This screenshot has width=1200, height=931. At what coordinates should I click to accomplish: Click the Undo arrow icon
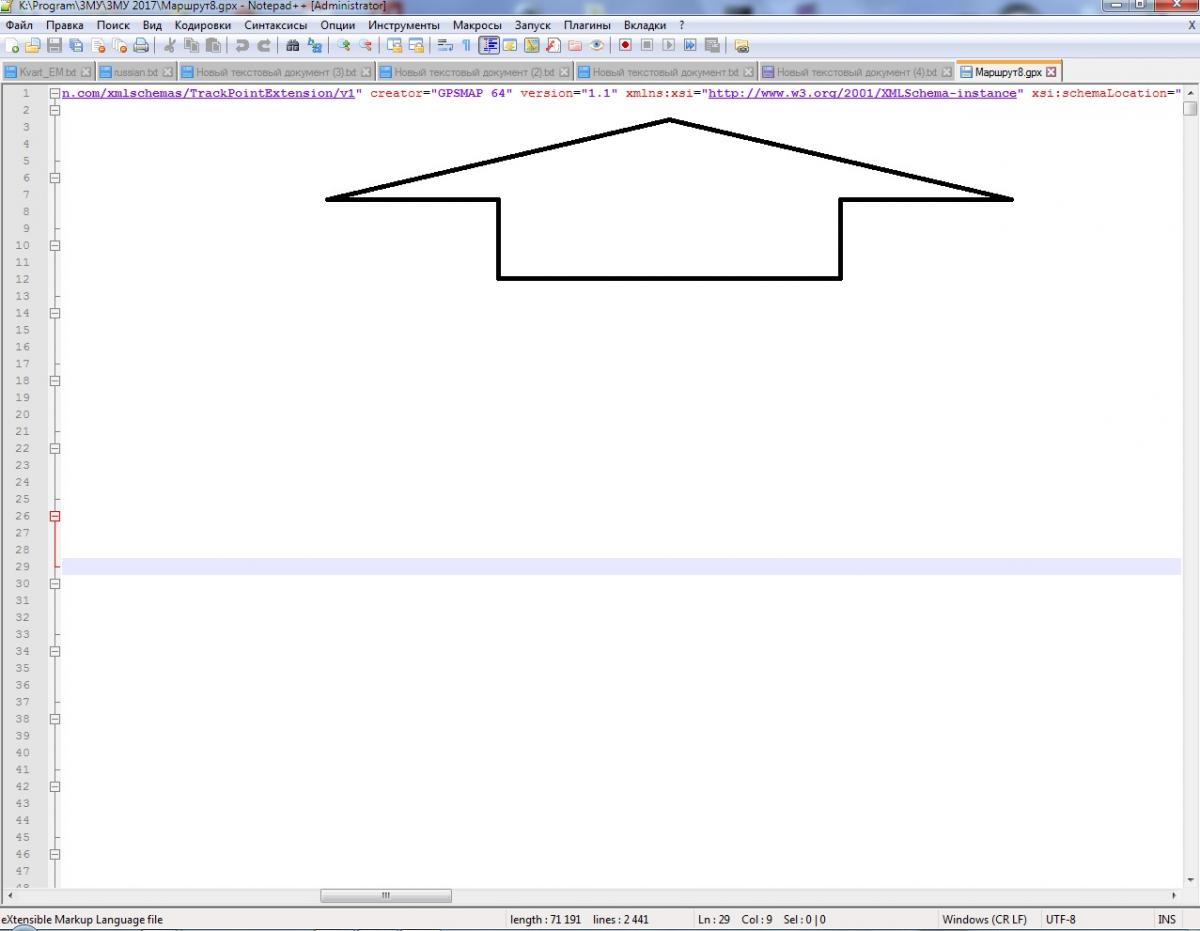(242, 45)
